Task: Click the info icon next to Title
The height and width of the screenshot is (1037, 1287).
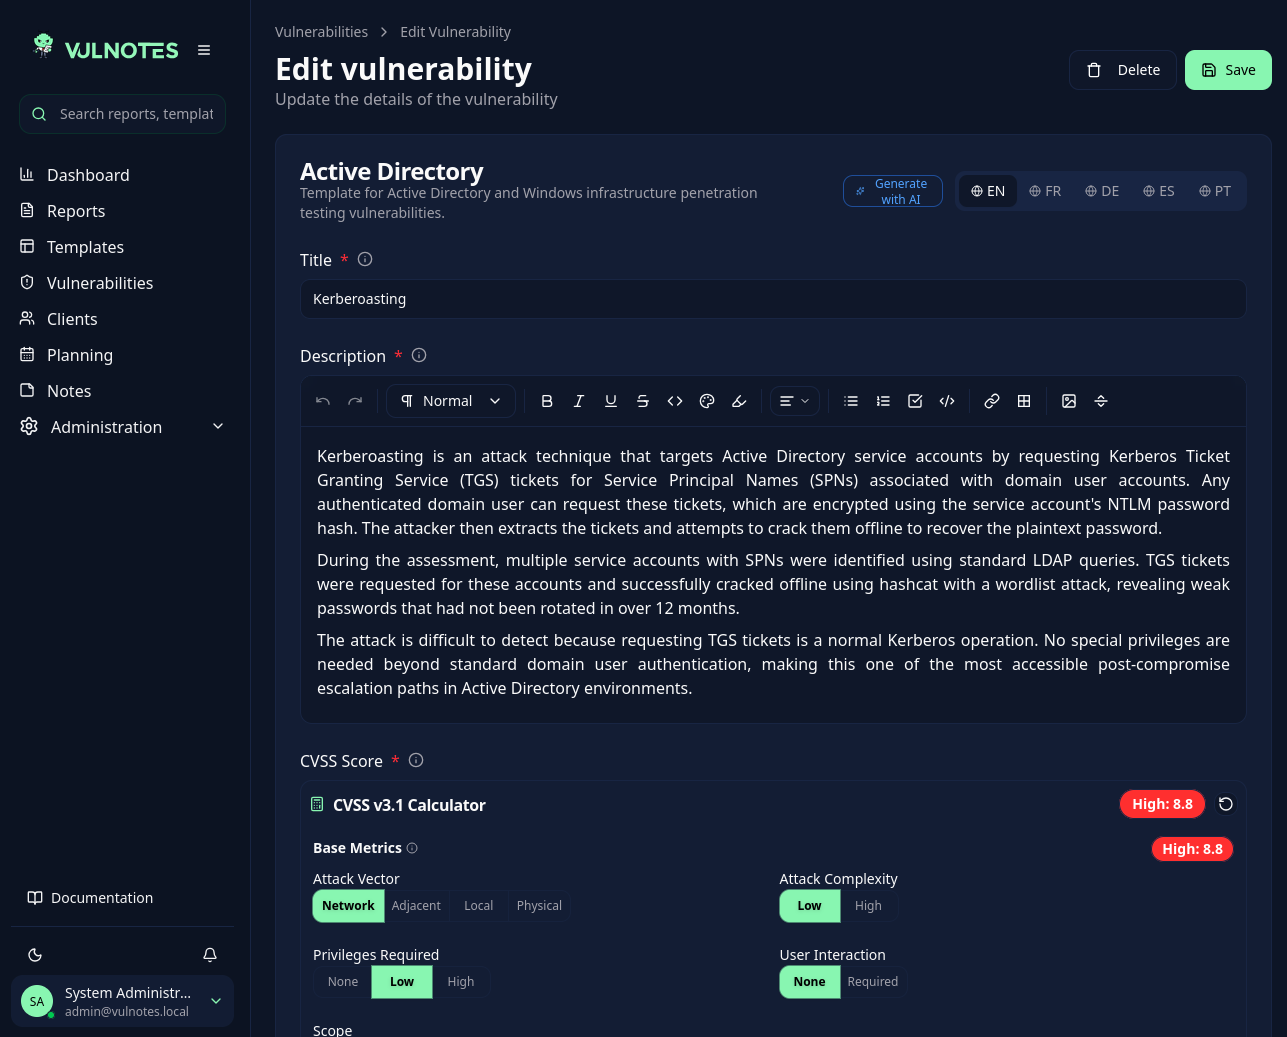Action: tap(365, 259)
